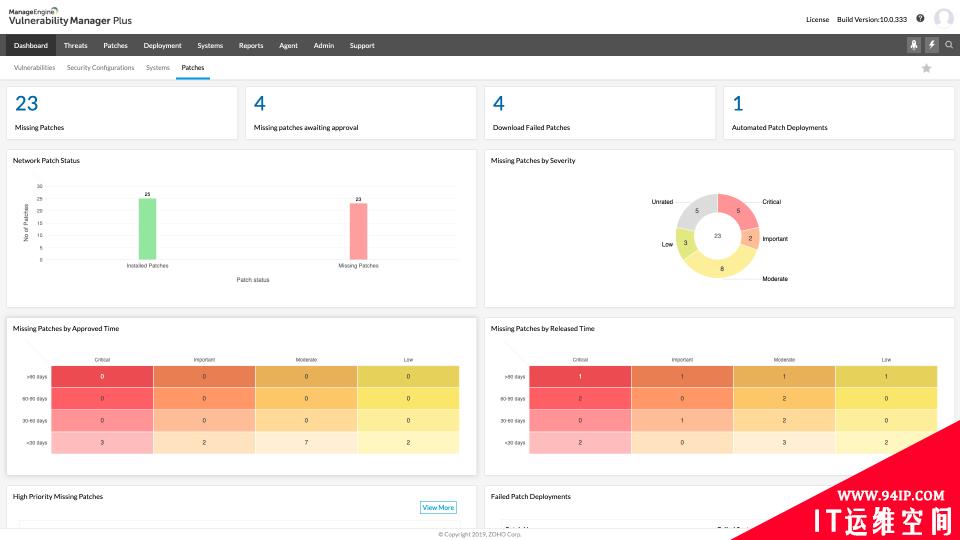960x540 pixels.
Task: Open the help question mark icon
Action: pyautogui.click(x=920, y=18)
